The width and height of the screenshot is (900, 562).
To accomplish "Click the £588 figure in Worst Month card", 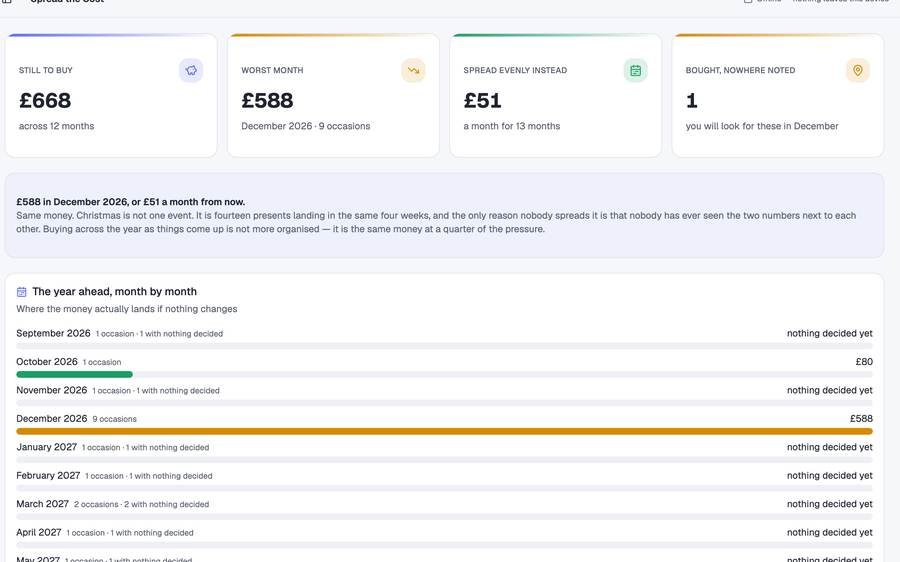I will [x=267, y=100].
